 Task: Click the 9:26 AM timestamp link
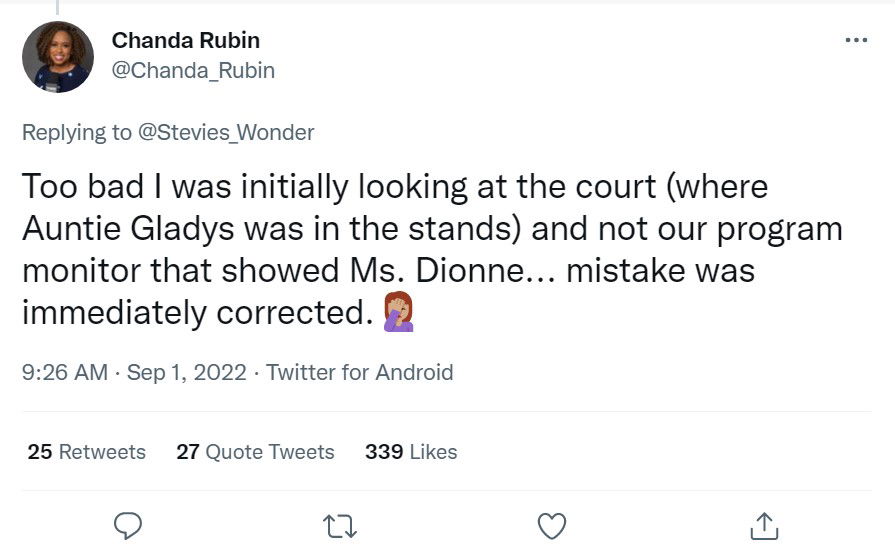click(64, 373)
